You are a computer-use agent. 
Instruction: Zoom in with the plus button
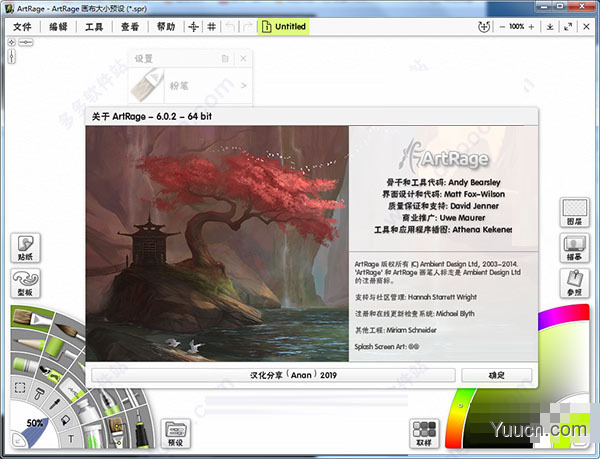pyautogui.click(x=531, y=27)
